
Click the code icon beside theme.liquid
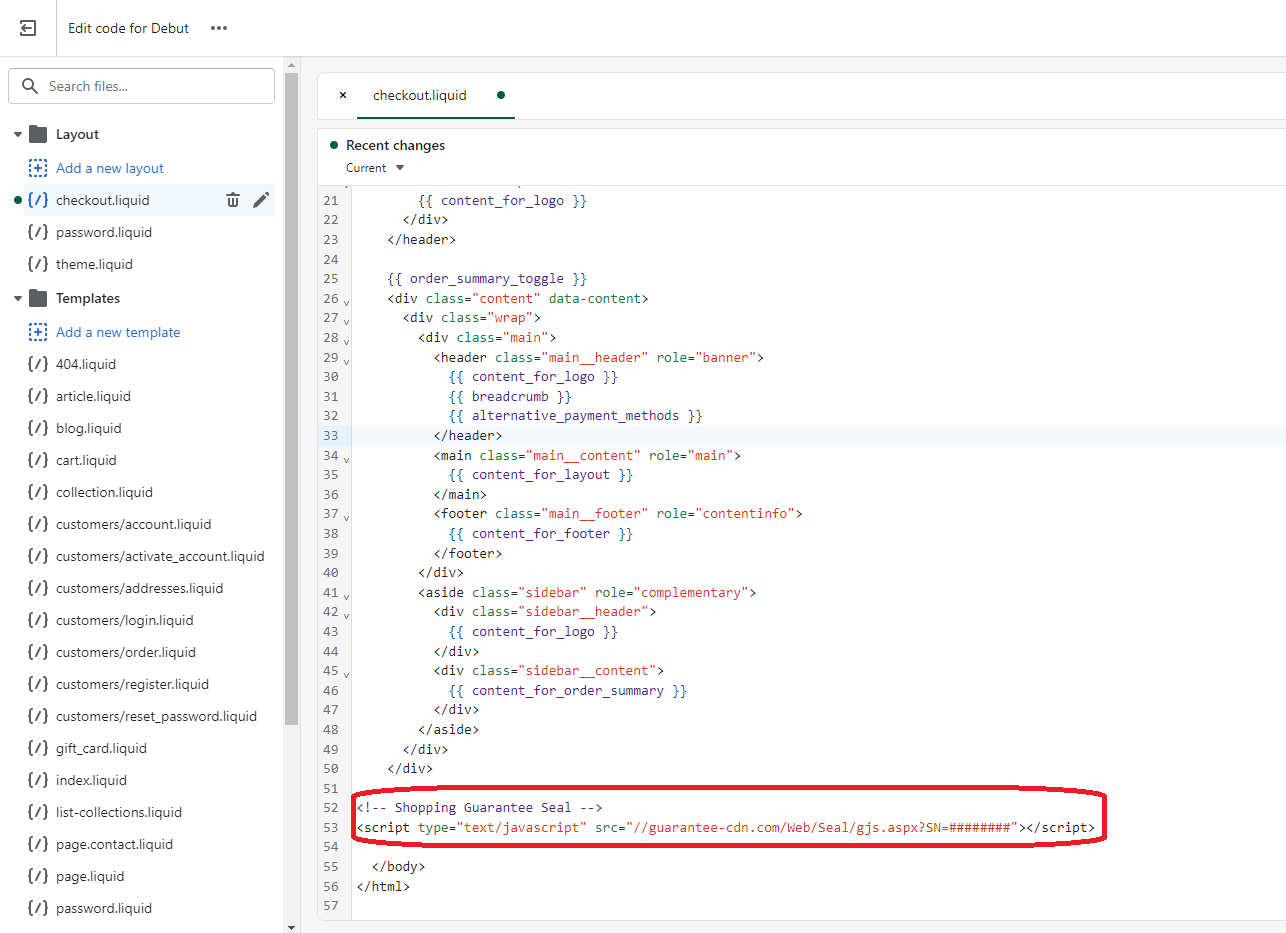pyautogui.click(x=38, y=264)
